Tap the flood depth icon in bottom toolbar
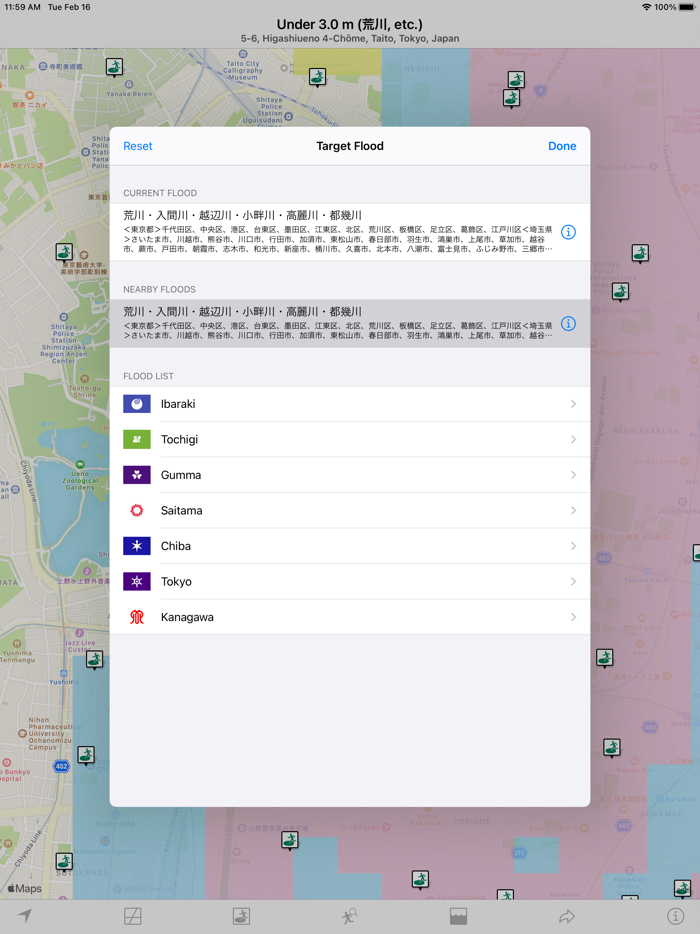The height and width of the screenshot is (934, 700). click(x=458, y=916)
